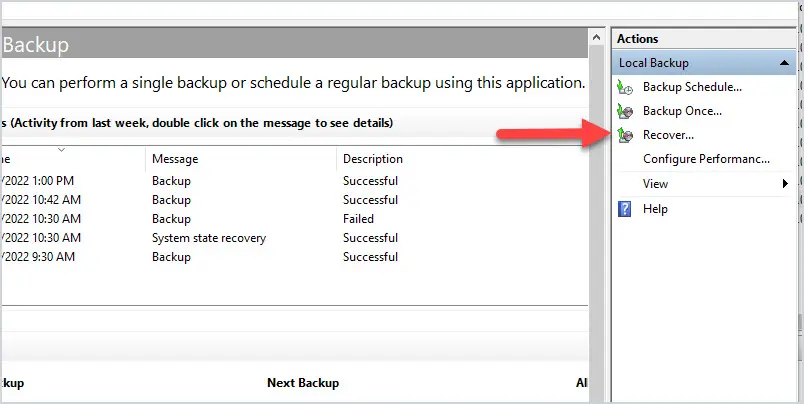Open the View menu item
The width and height of the screenshot is (804, 404).
click(655, 184)
